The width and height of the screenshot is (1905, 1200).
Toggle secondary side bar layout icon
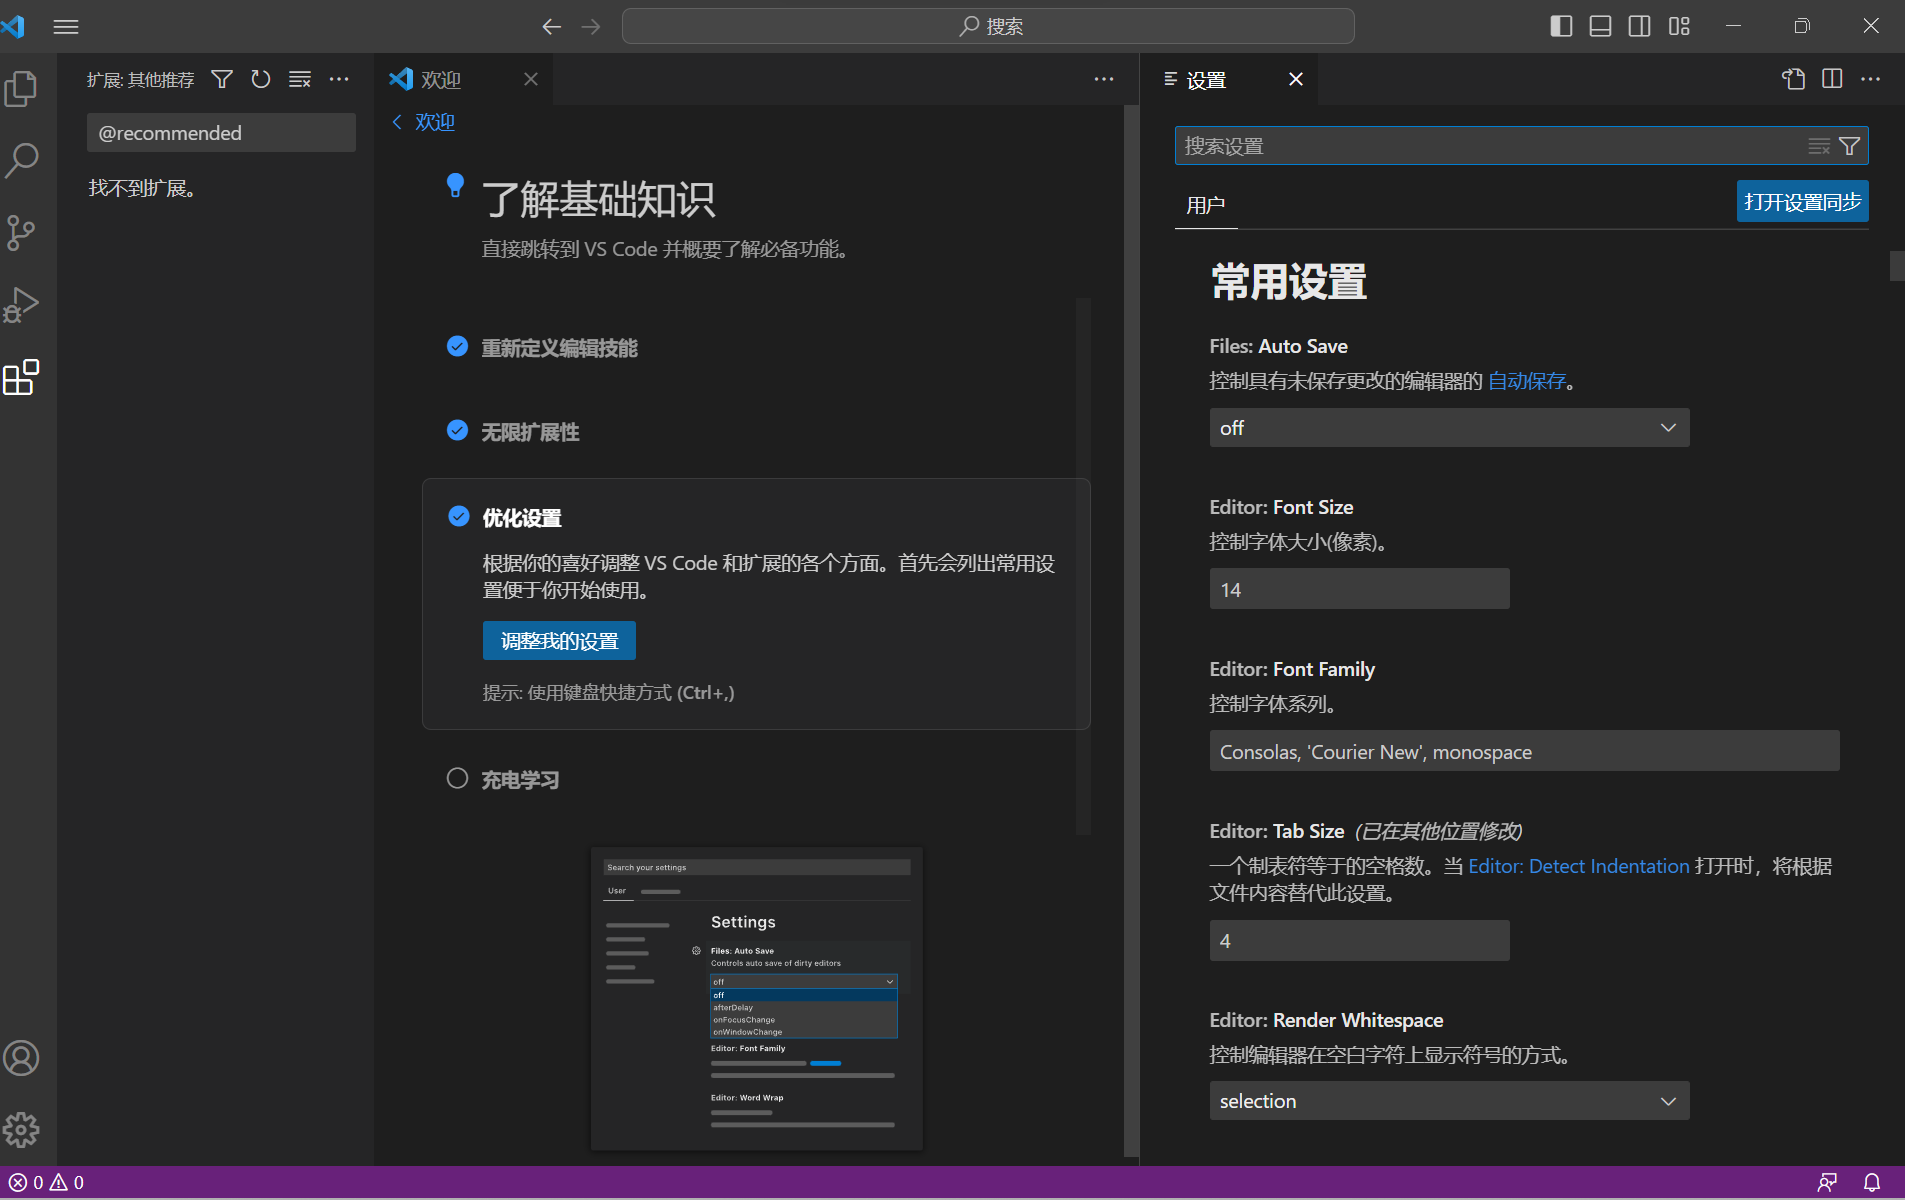point(1640,27)
